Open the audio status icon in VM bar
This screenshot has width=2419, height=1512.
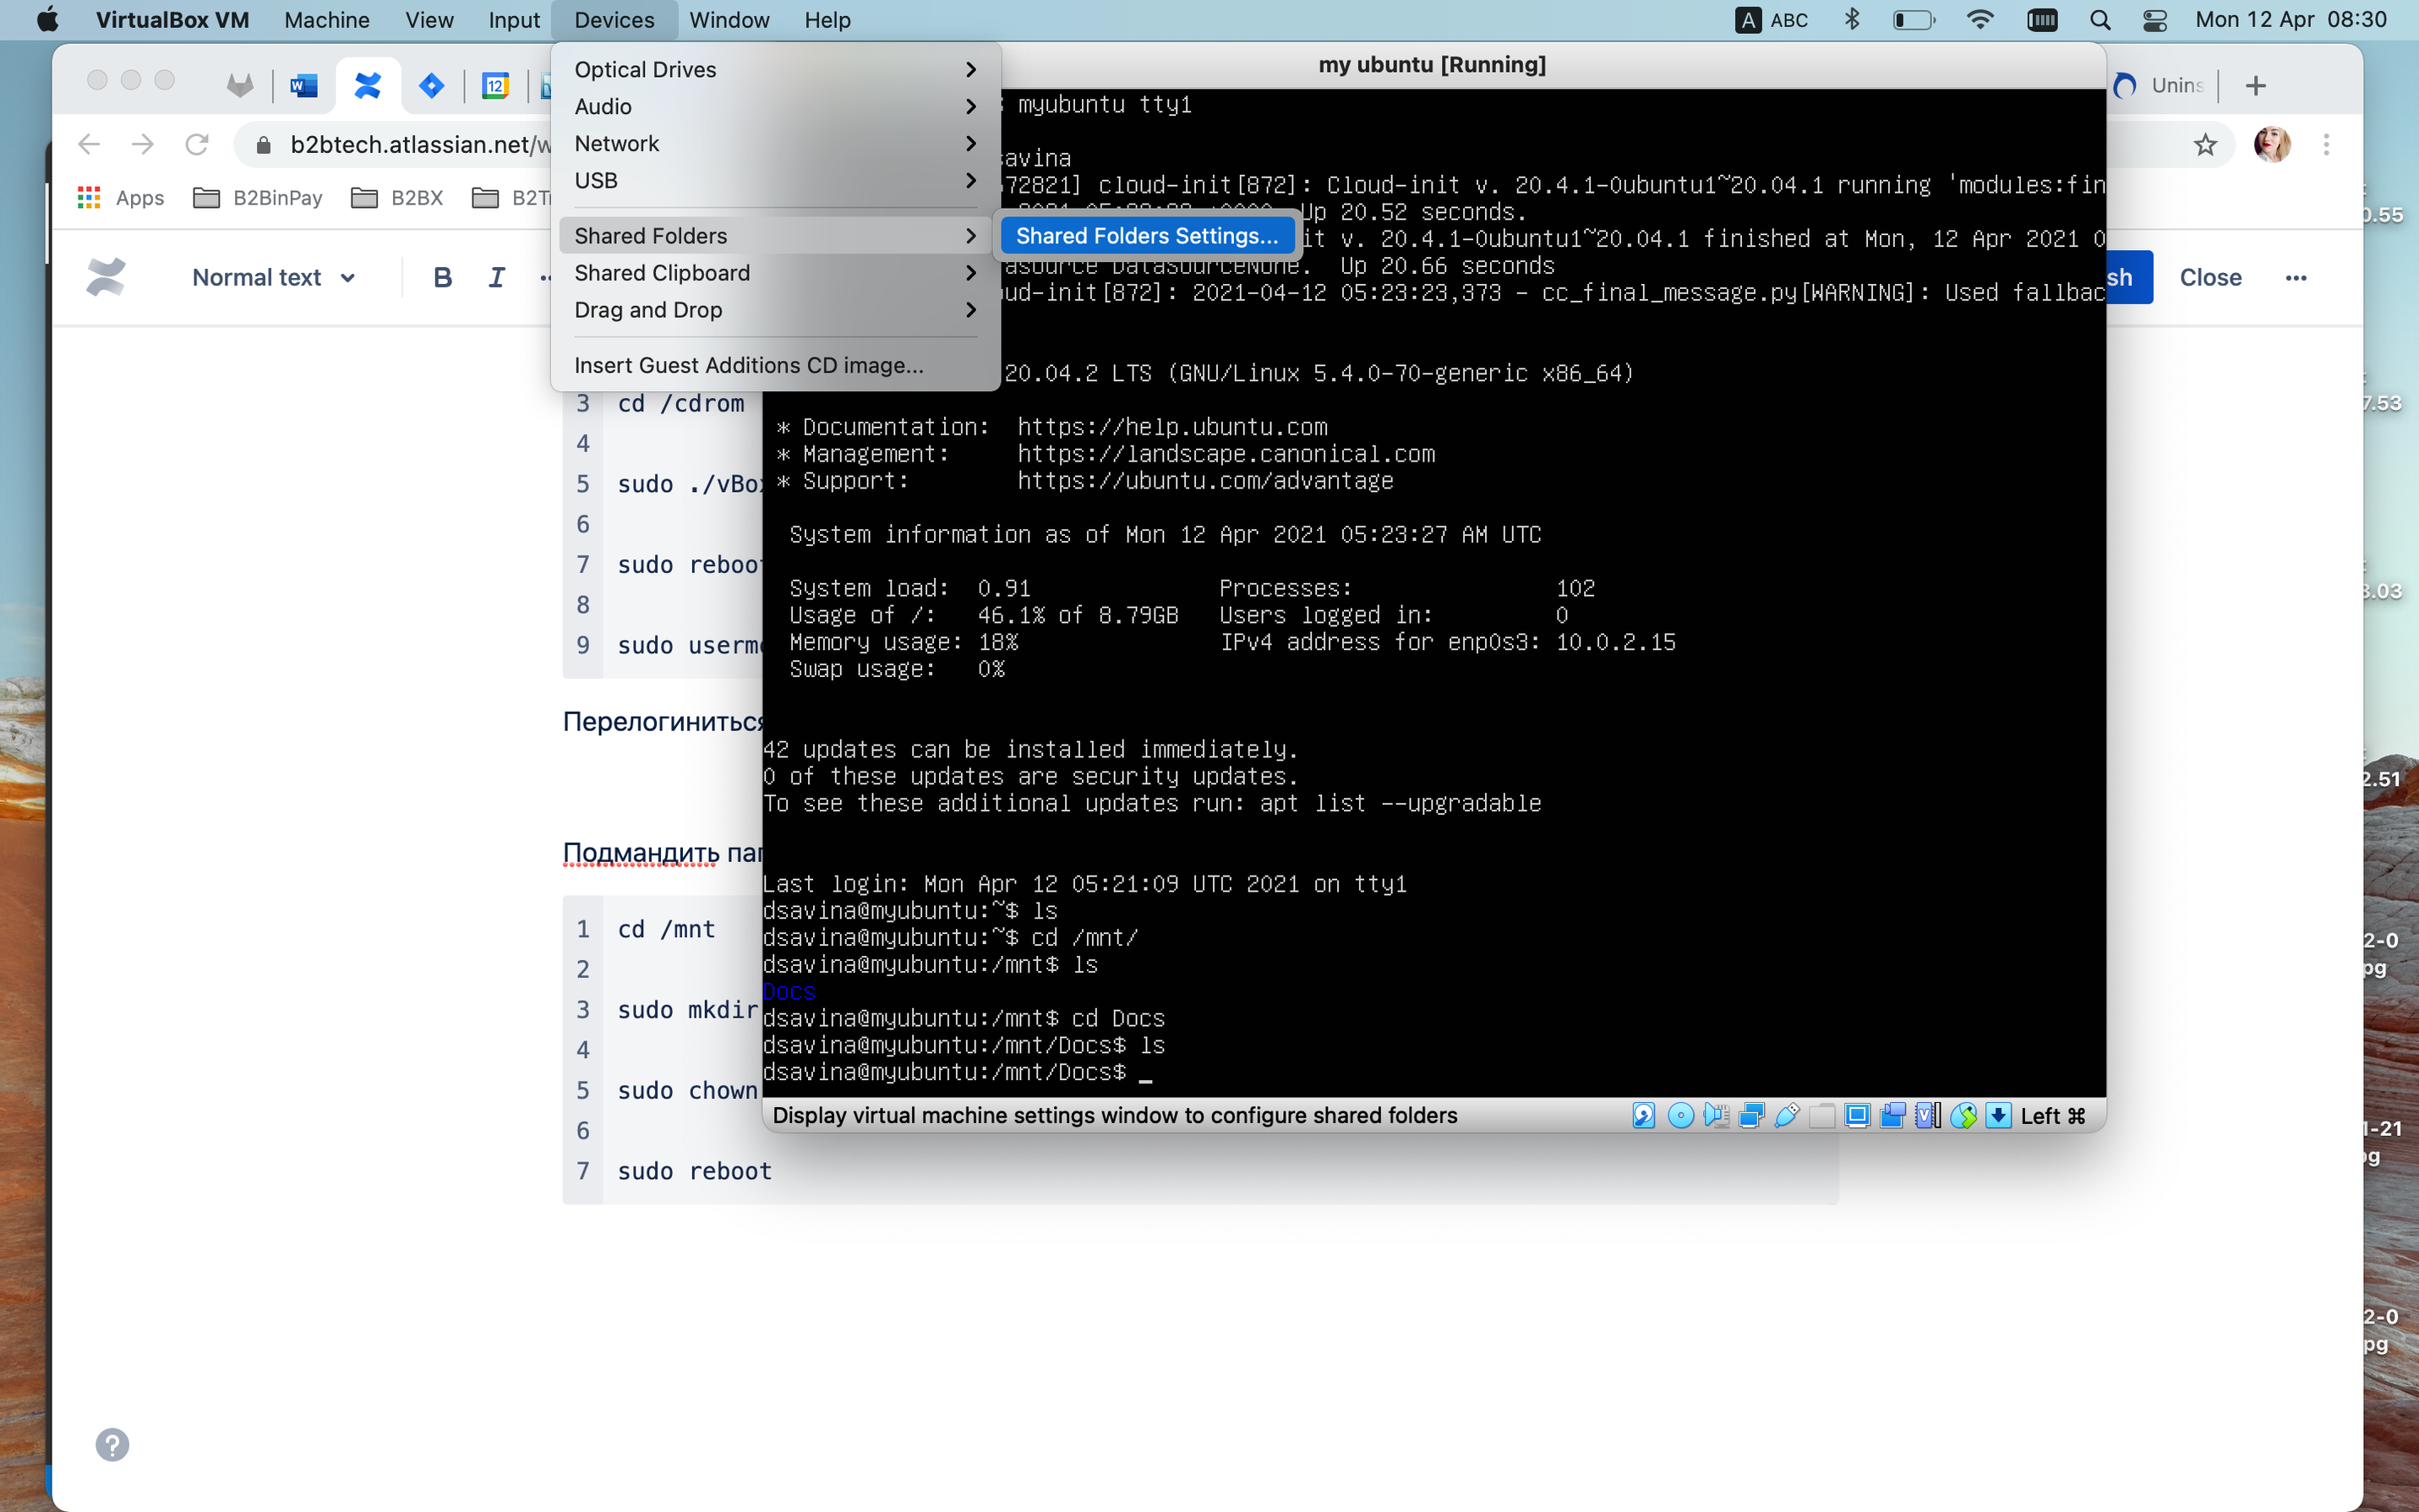tap(1716, 1115)
